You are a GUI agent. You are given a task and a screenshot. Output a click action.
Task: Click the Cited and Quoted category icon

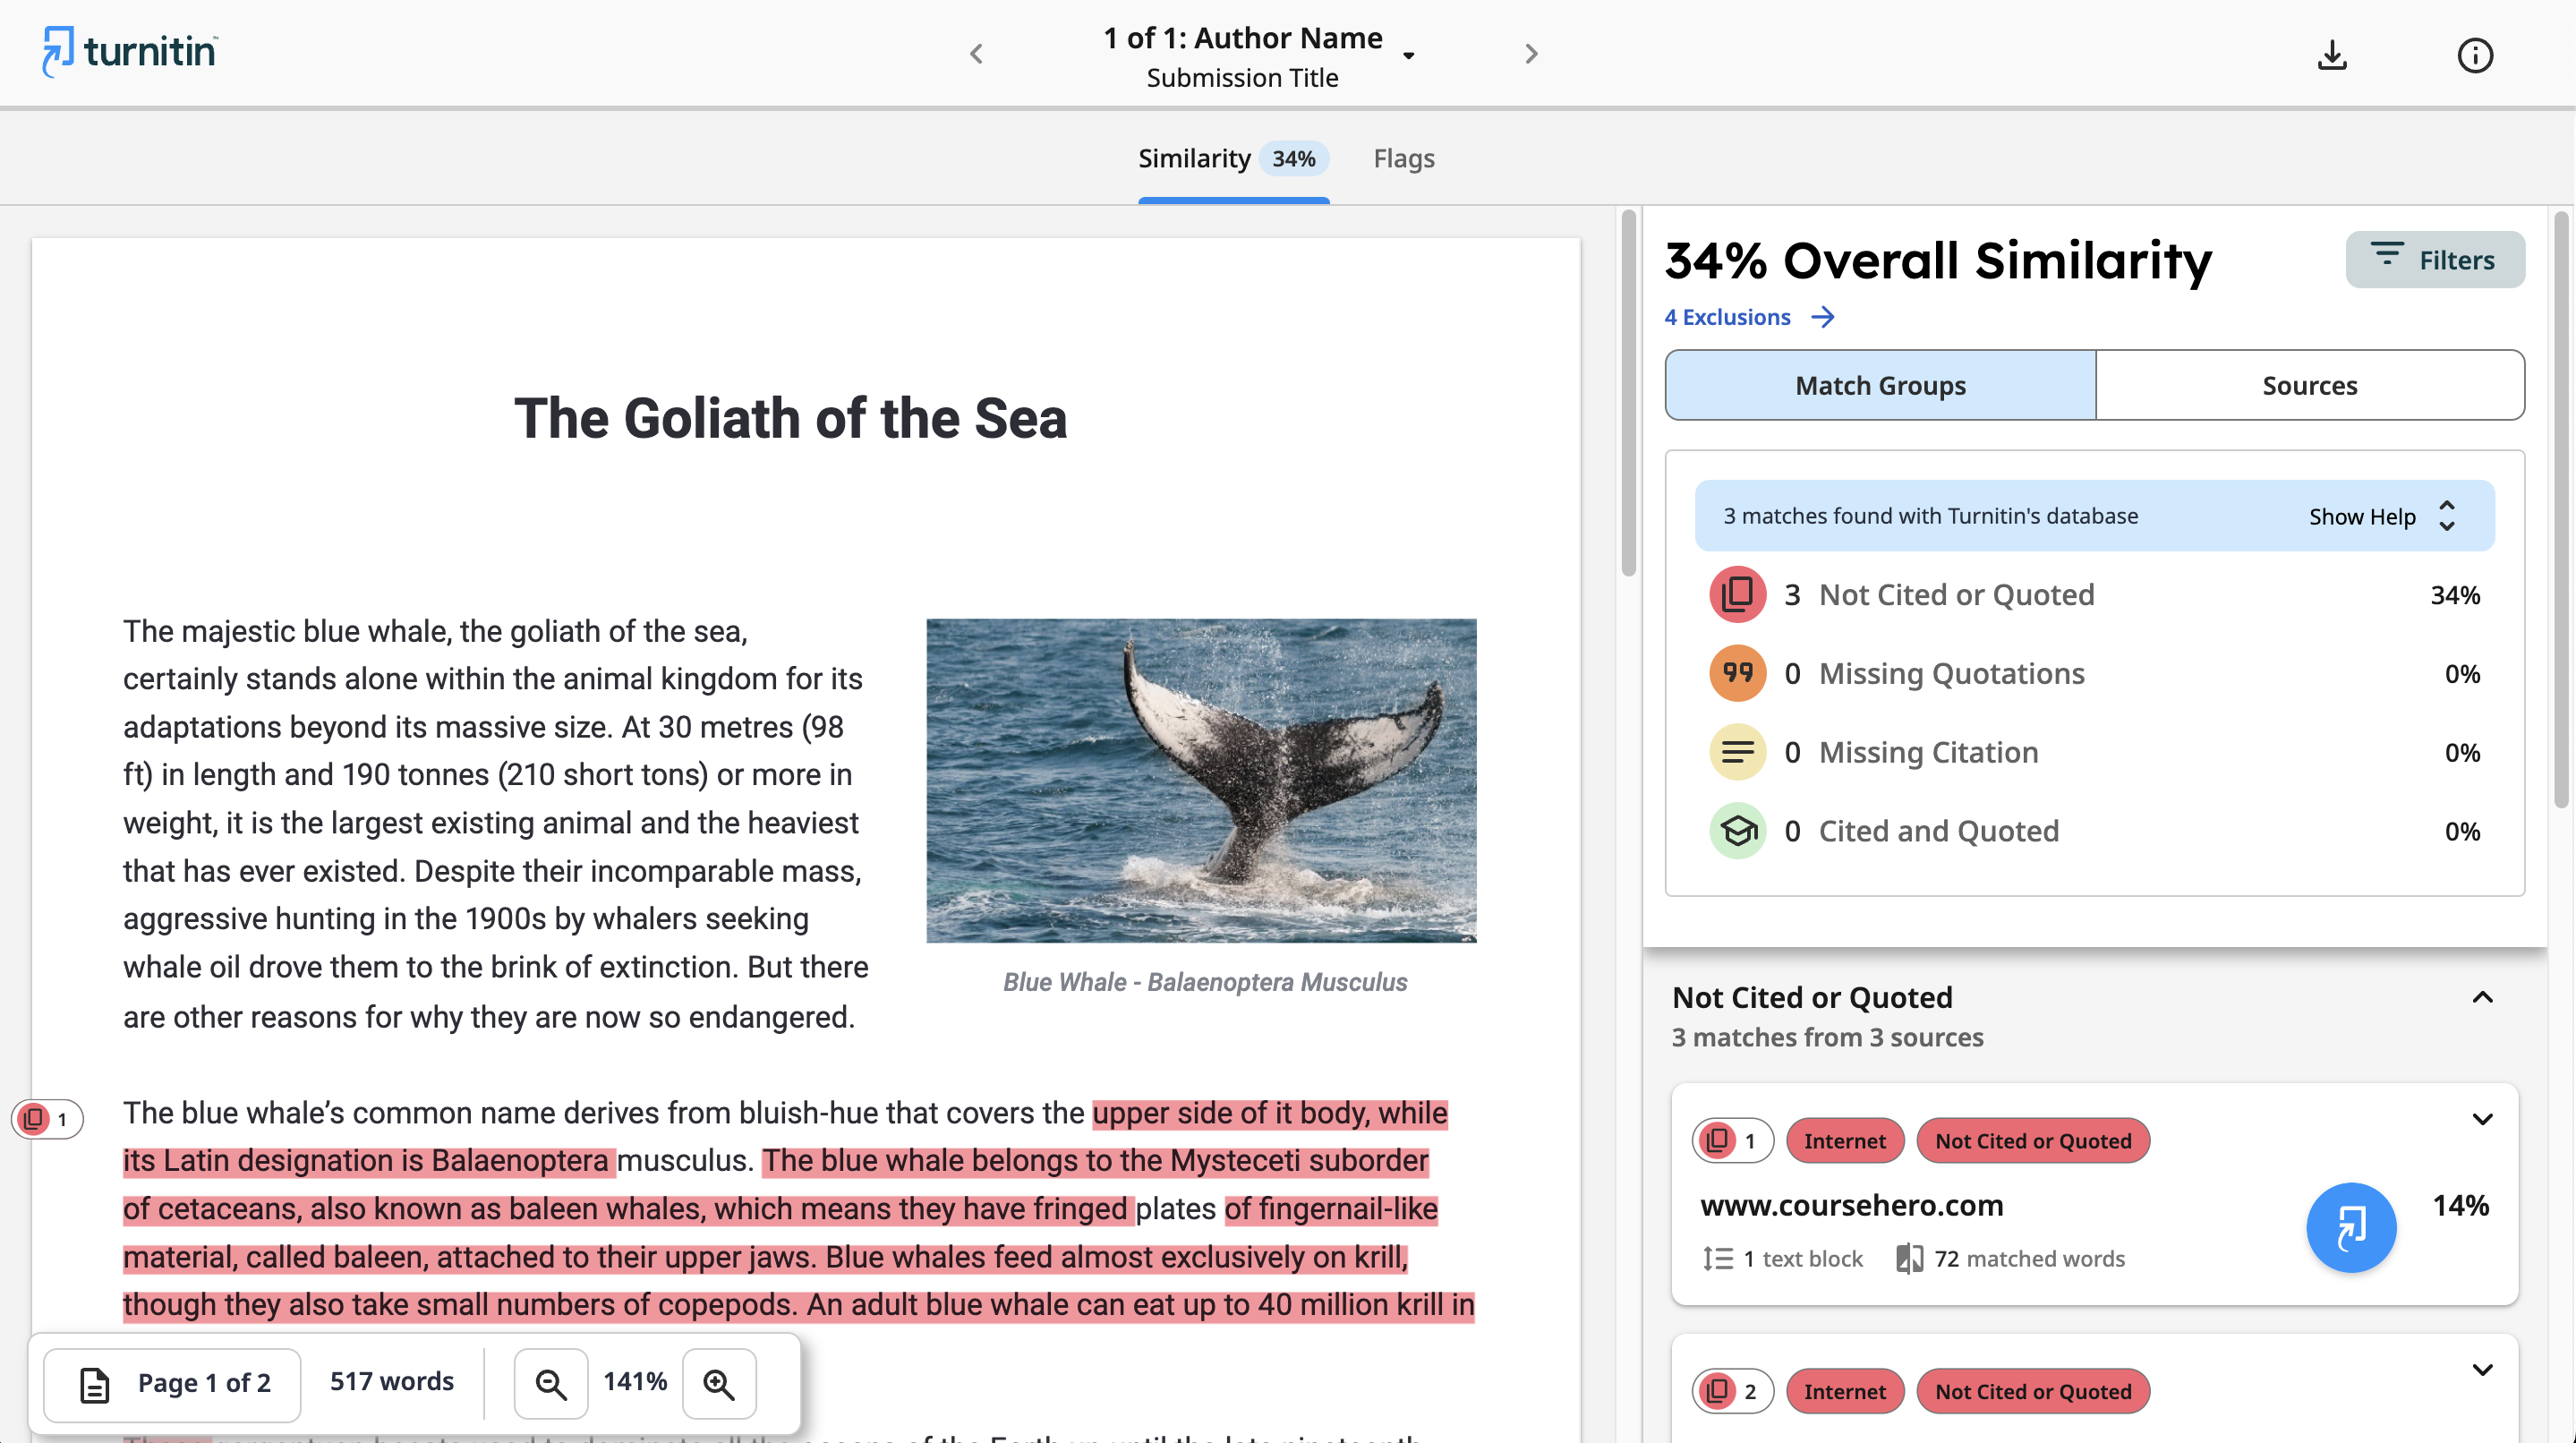pyautogui.click(x=1737, y=830)
